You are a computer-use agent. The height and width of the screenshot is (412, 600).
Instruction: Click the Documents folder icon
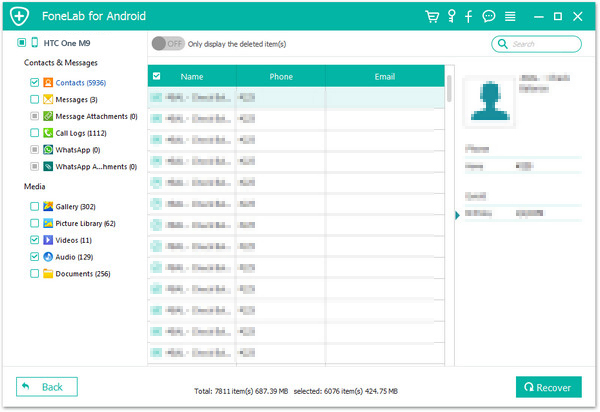(x=48, y=274)
